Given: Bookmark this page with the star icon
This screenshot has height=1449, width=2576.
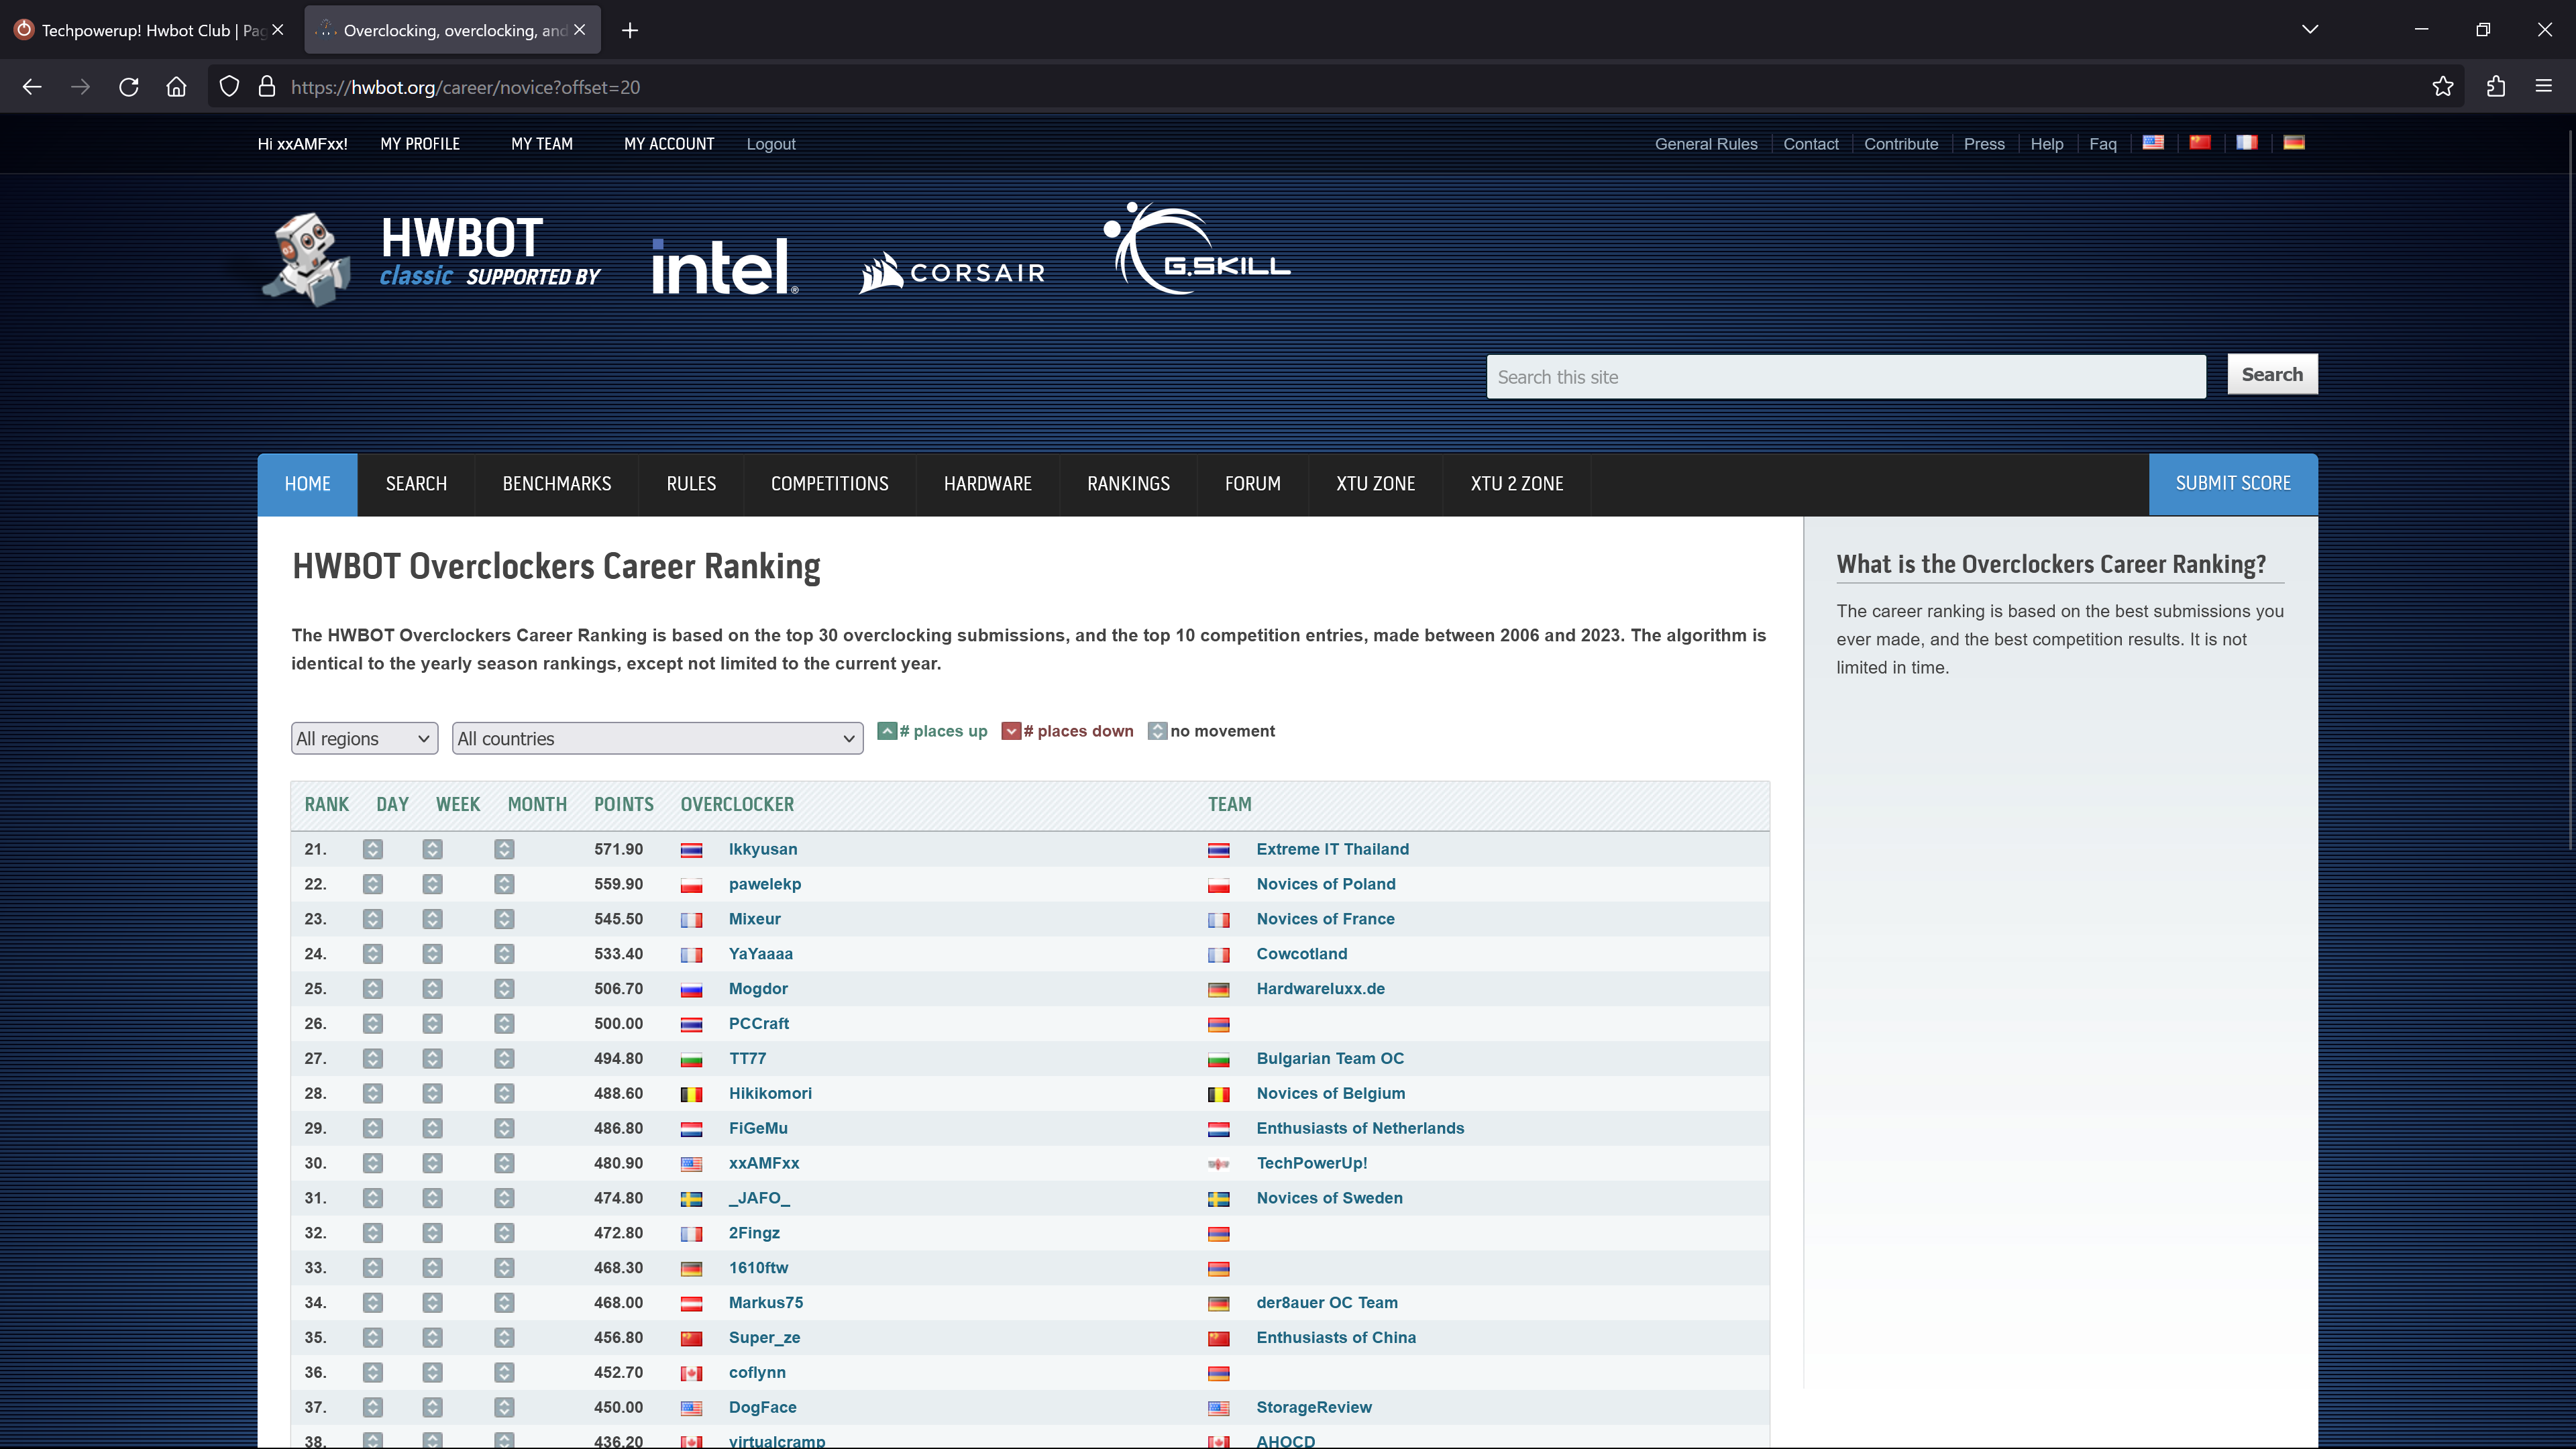Looking at the screenshot, I should [2442, 87].
